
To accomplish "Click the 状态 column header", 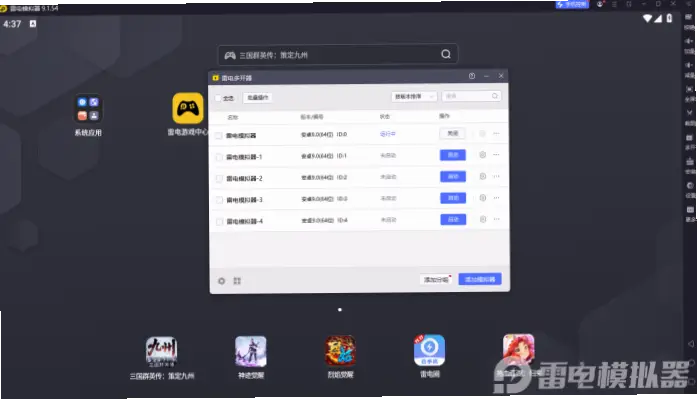I will tap(385, 116).
